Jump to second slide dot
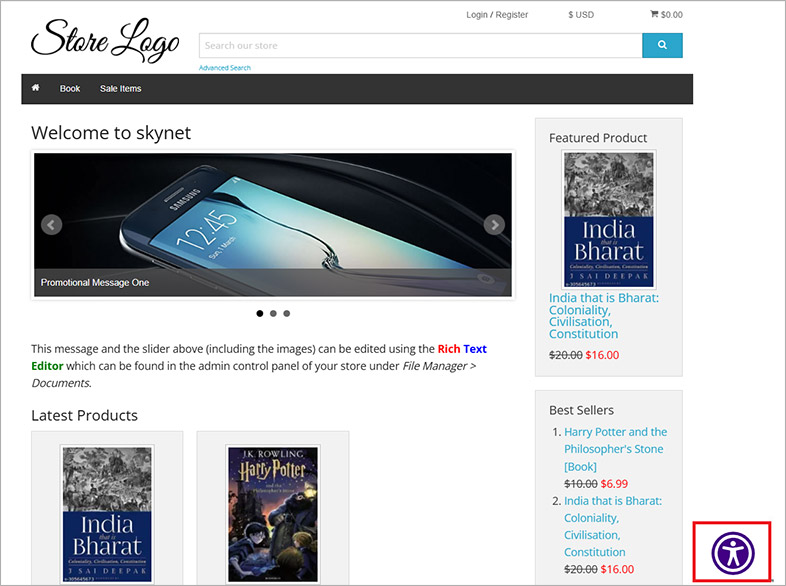The width and height of the screenshot is (786, 586). (x=273, y=313)
